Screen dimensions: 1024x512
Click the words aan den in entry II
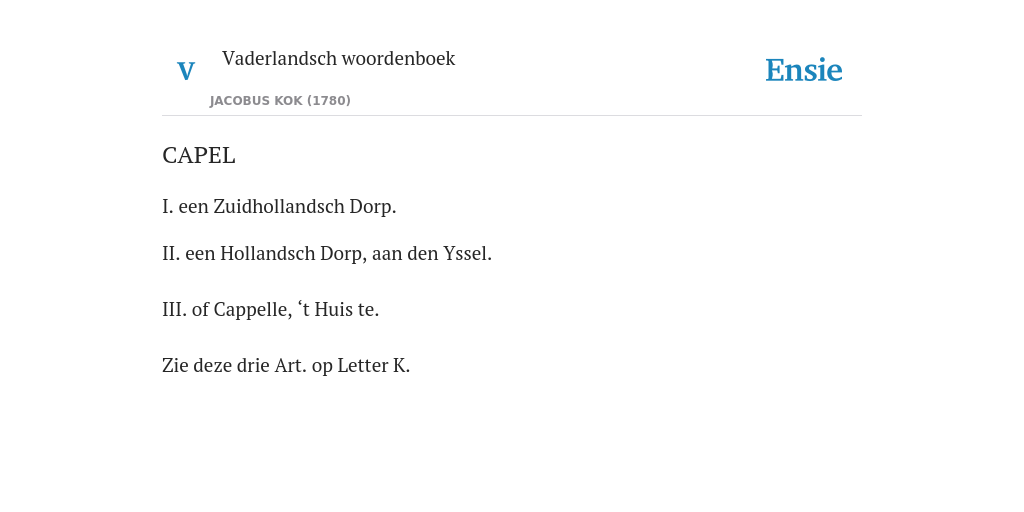click(405, 253)
